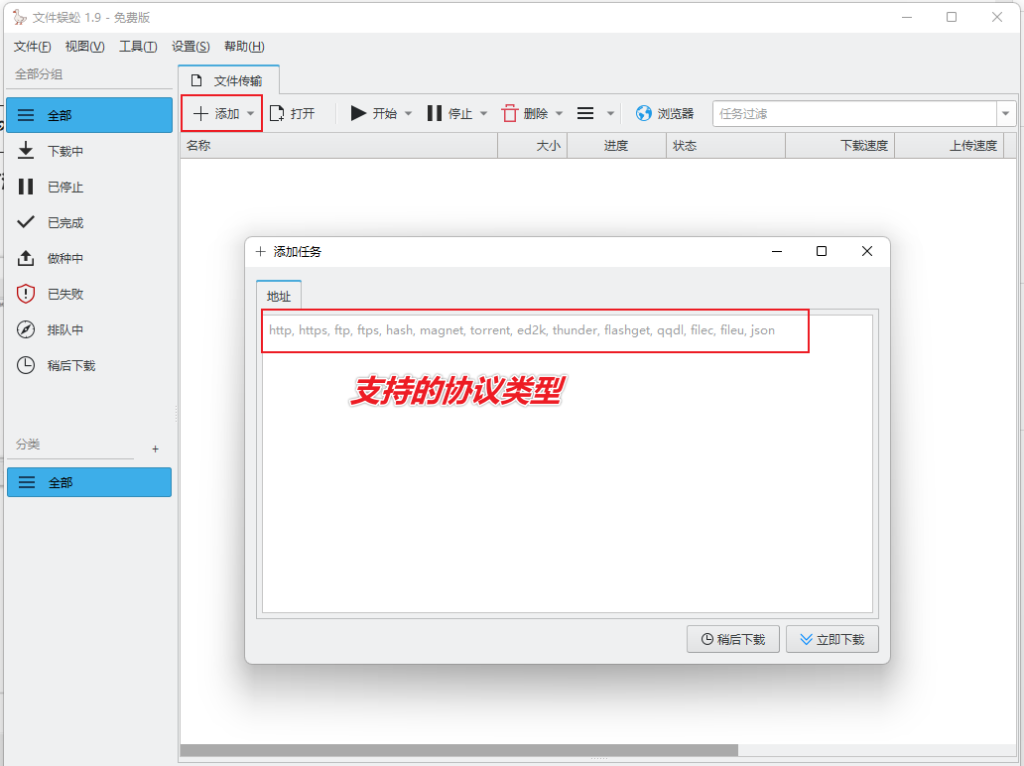Screen dimensions: 1024x766
Task: Open the 任务过滤 filter dropdown
Action: point(1004,113)
